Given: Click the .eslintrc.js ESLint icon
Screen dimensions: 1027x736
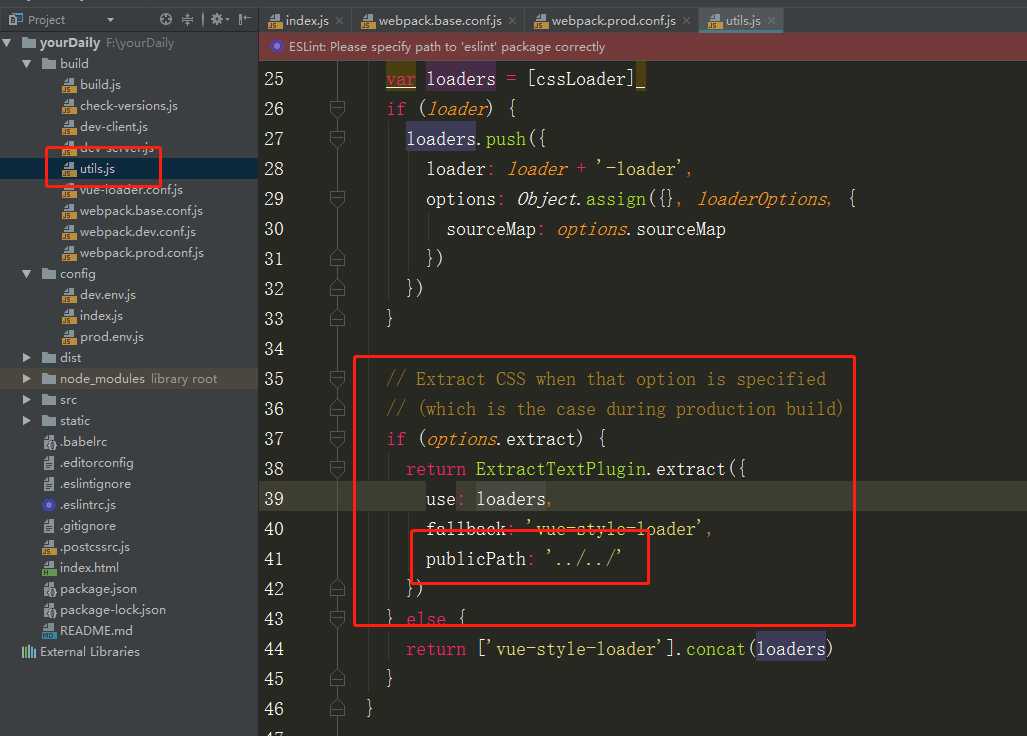Looking at the screenshot, I should click(49, 506).
